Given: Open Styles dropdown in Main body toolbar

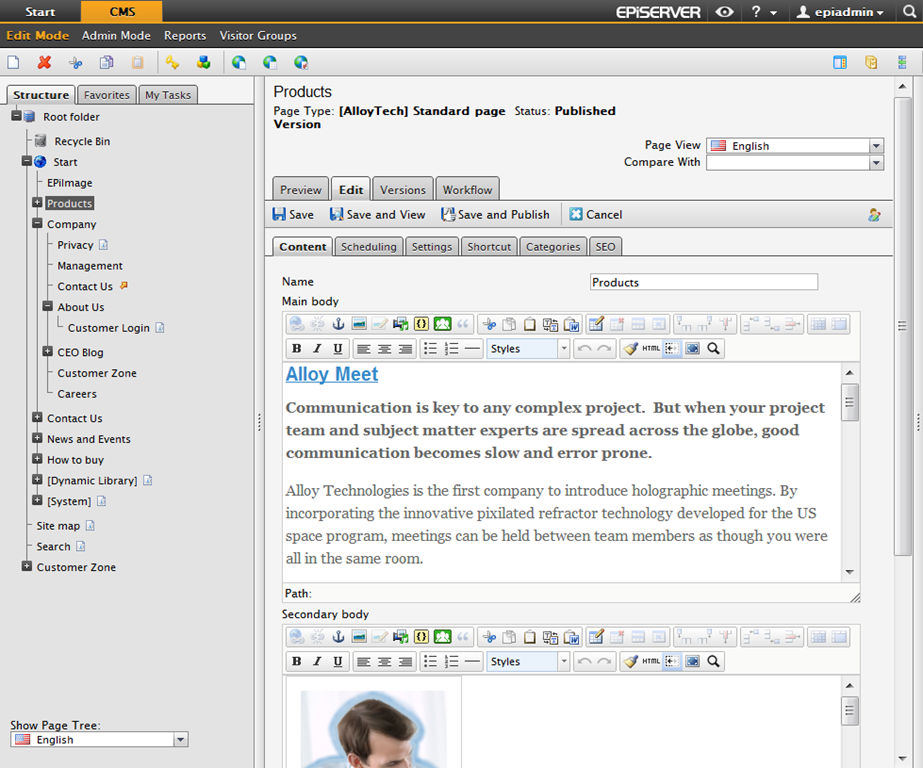Looking at the screenshot, I should coord(563,349).
